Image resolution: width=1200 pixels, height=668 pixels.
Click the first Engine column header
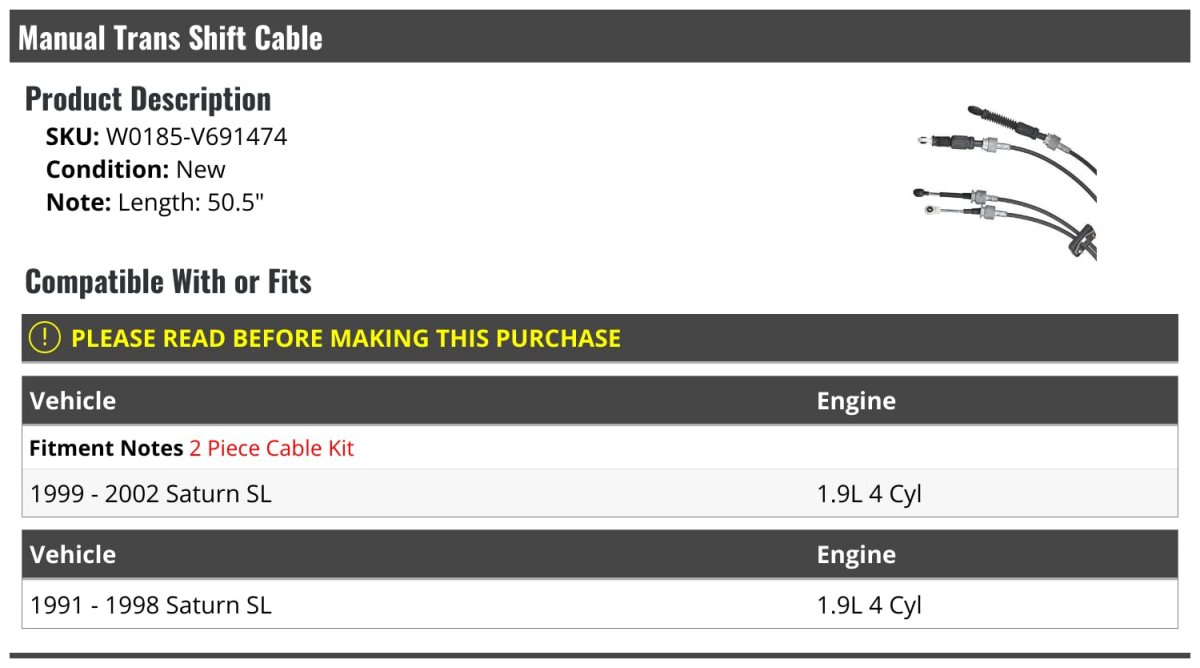(x=856, y=401)
